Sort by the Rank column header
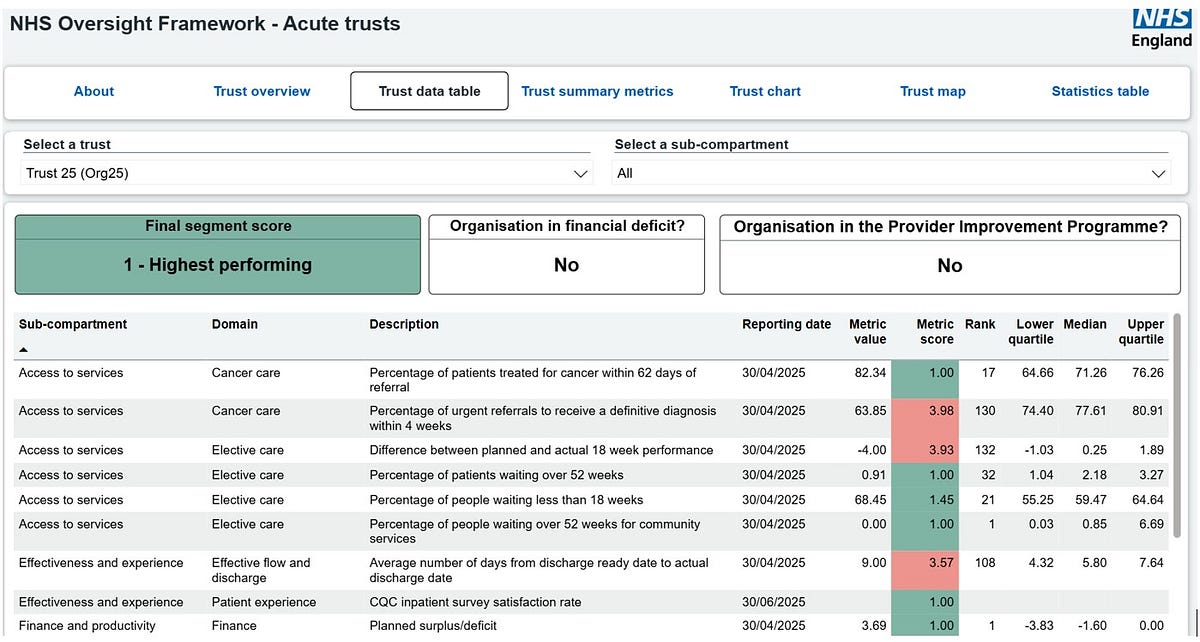Screen dimensions: 1200x642 point(980,324)
